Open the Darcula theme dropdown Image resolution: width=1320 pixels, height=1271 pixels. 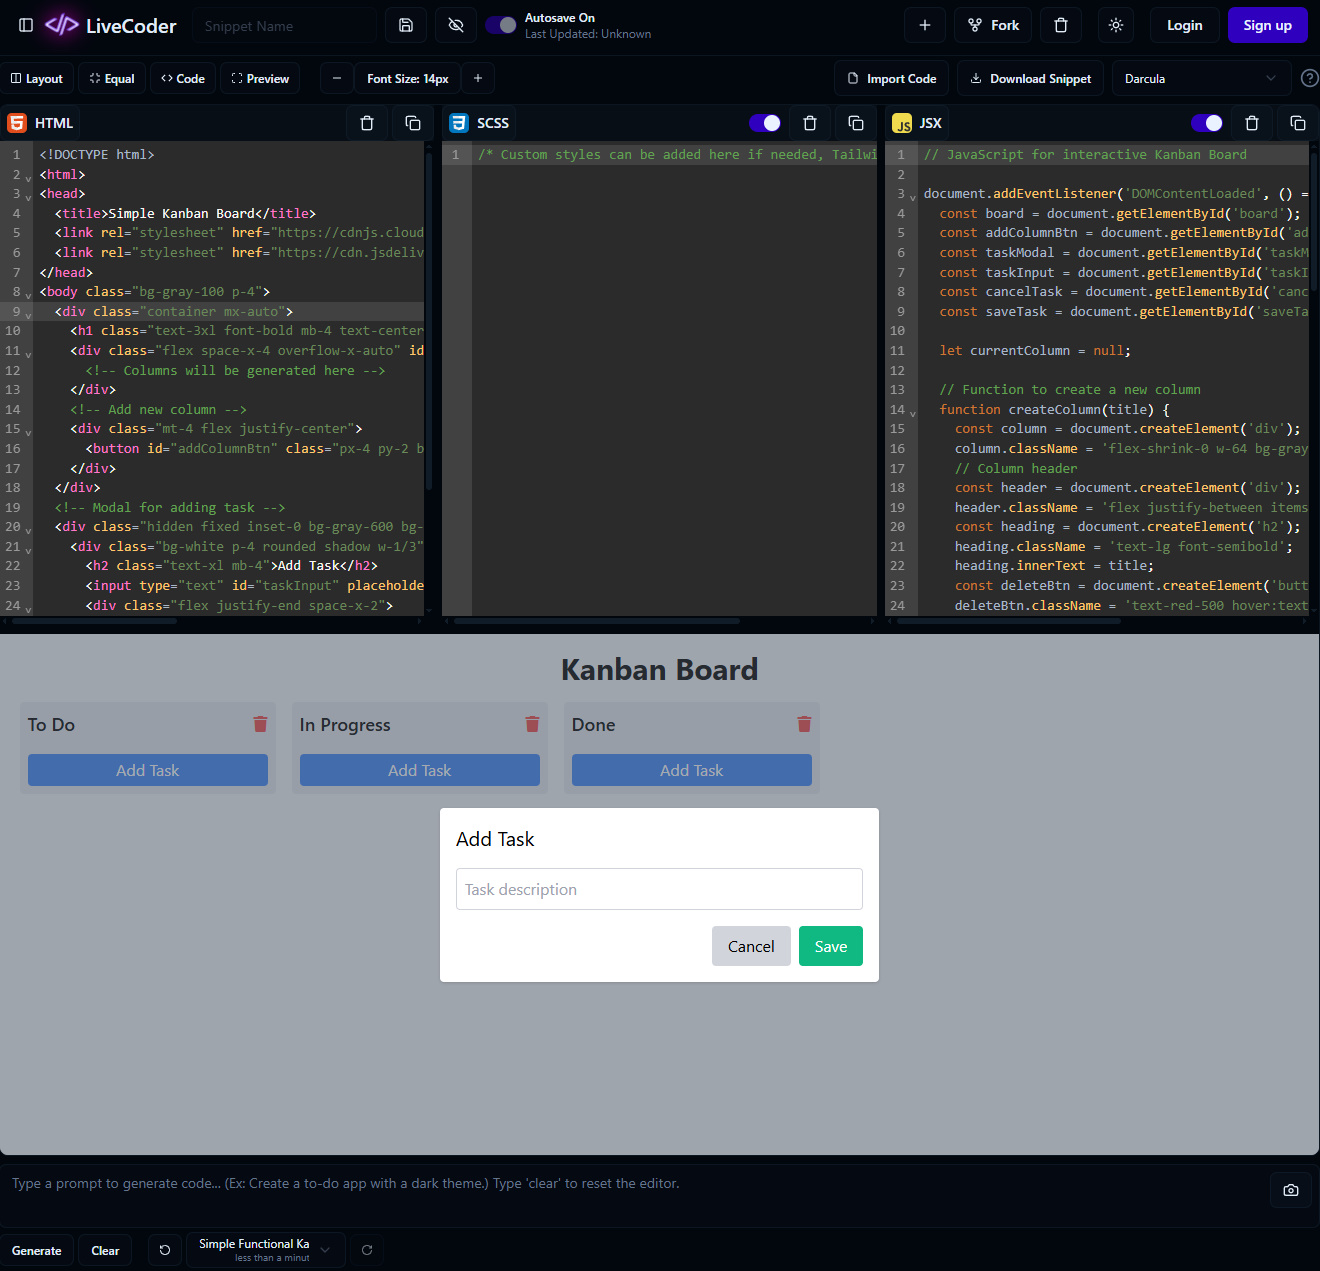point(1201,78)
